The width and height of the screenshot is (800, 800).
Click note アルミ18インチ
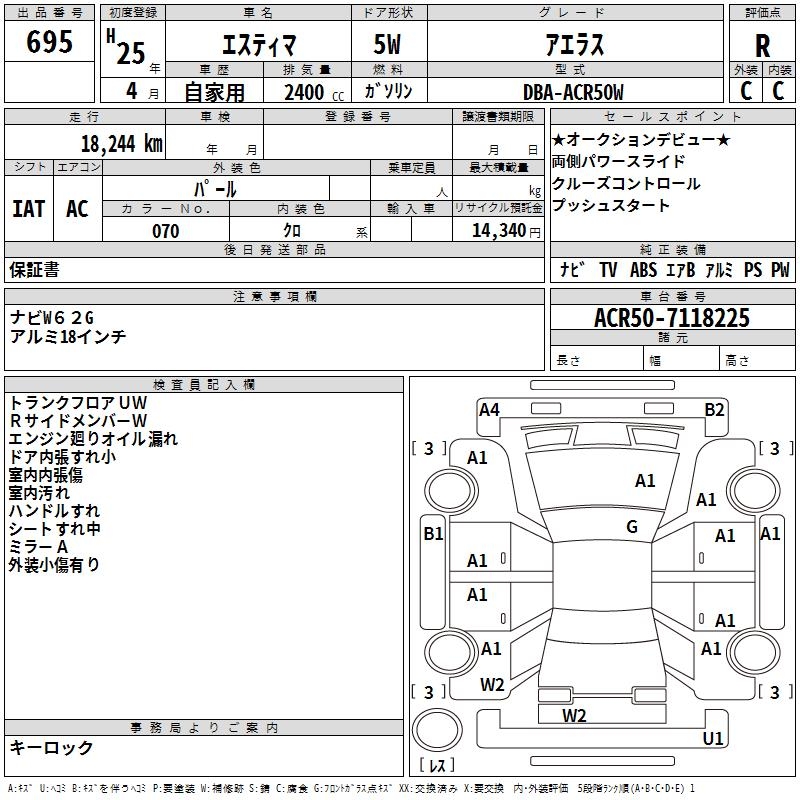pyautogui.click(x=68, y=336)
